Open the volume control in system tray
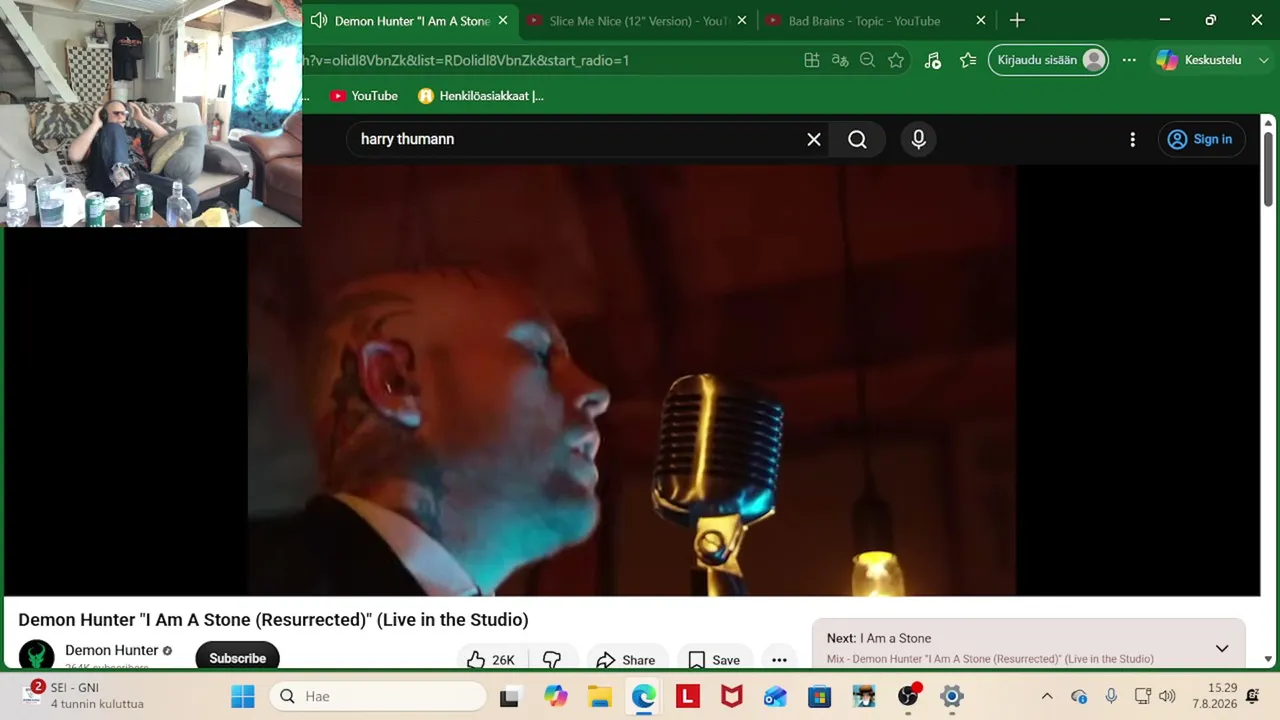 pyautogui.click(x=1167, y=696)
